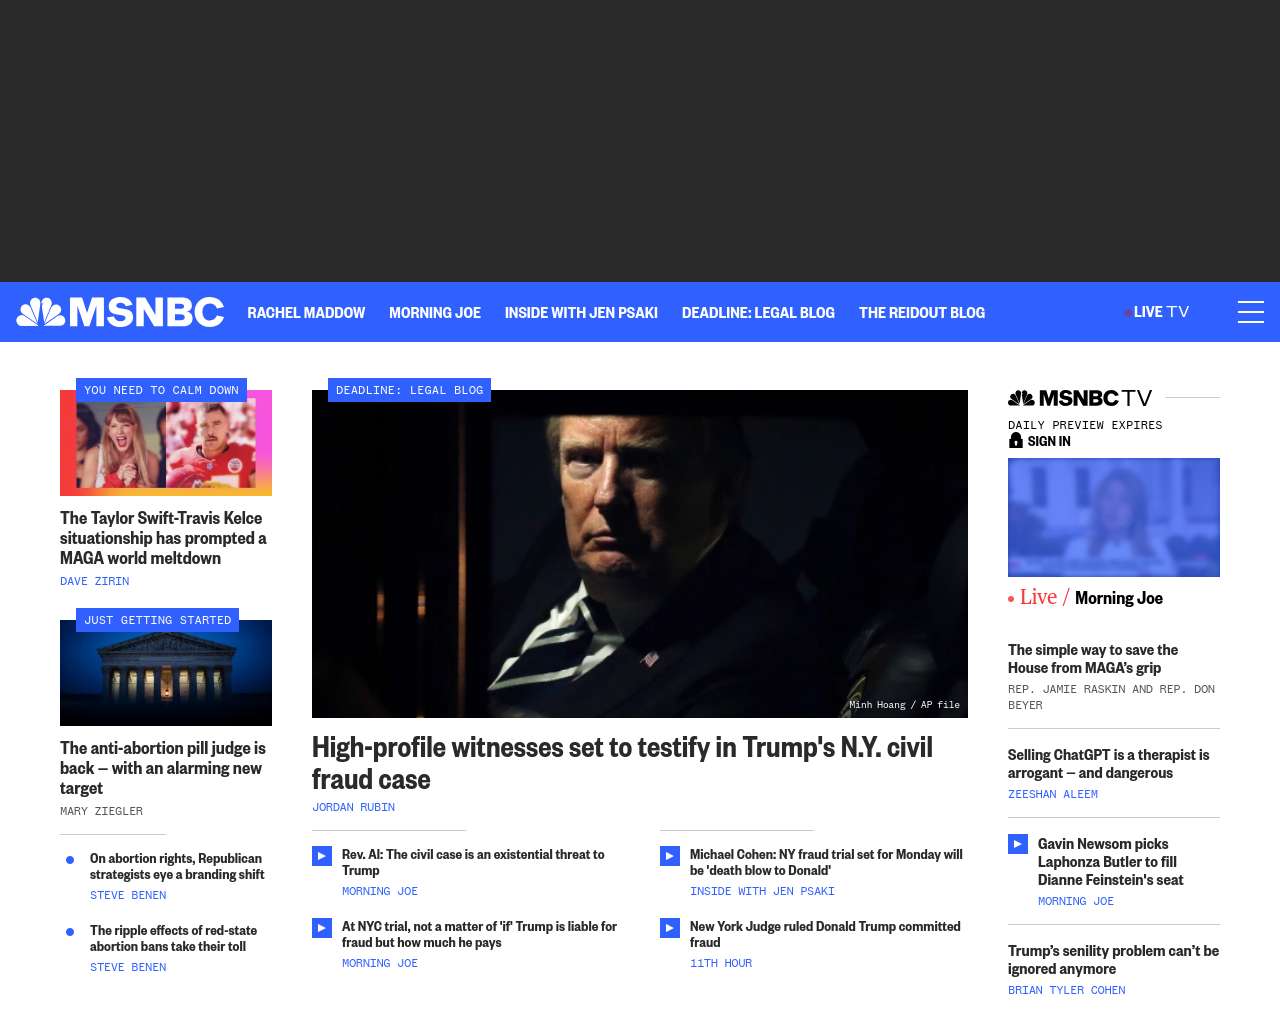Click 'You Need to Calm Down' tag
Image resolution: width=1280 pixels, height=1024 pixels.
coord(161,390)
